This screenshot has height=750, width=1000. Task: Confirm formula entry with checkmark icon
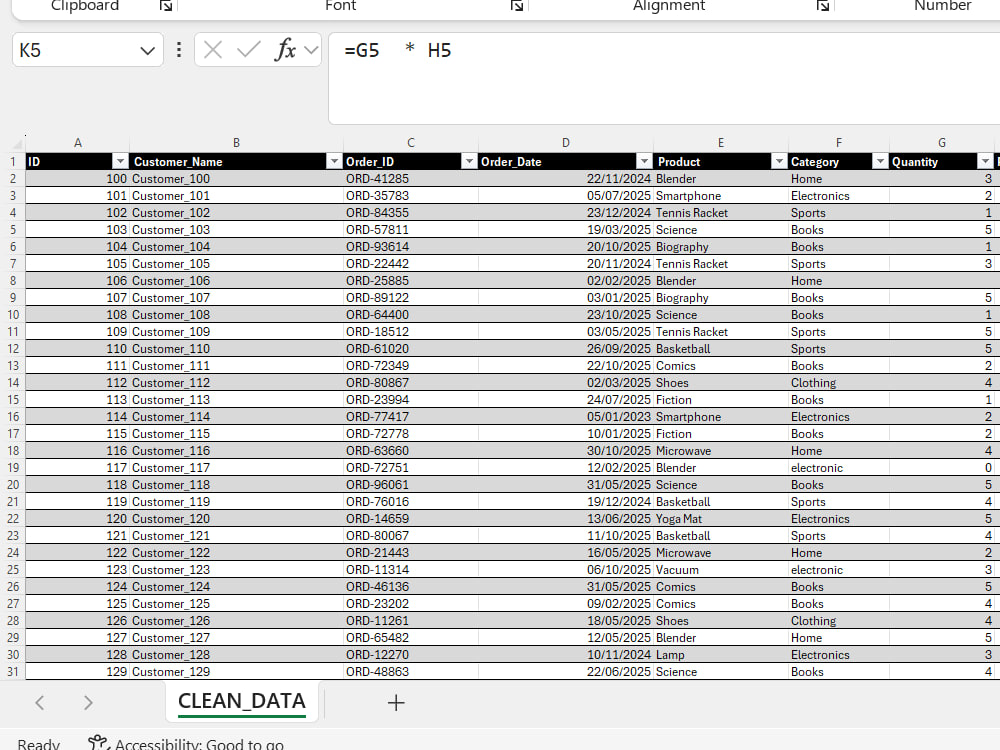pos(248,50)
